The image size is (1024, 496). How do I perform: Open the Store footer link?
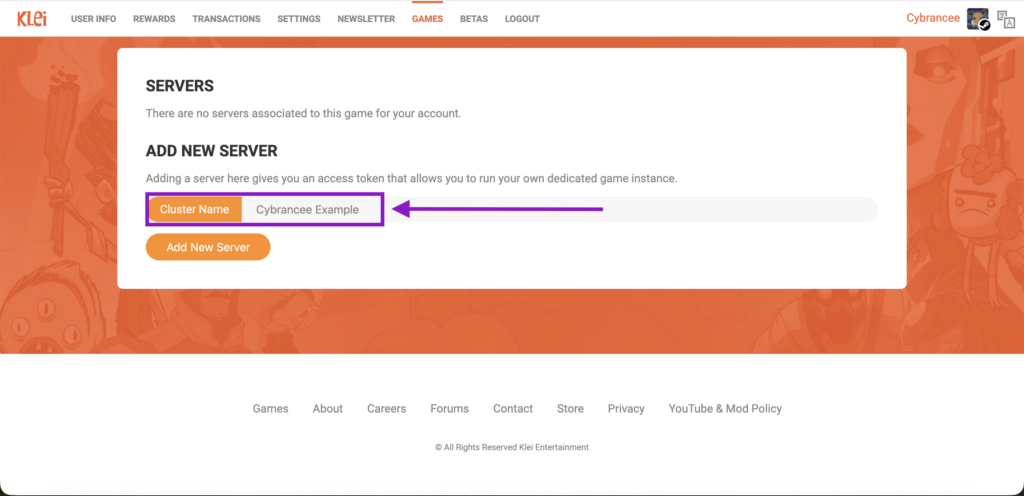point(570,409)
